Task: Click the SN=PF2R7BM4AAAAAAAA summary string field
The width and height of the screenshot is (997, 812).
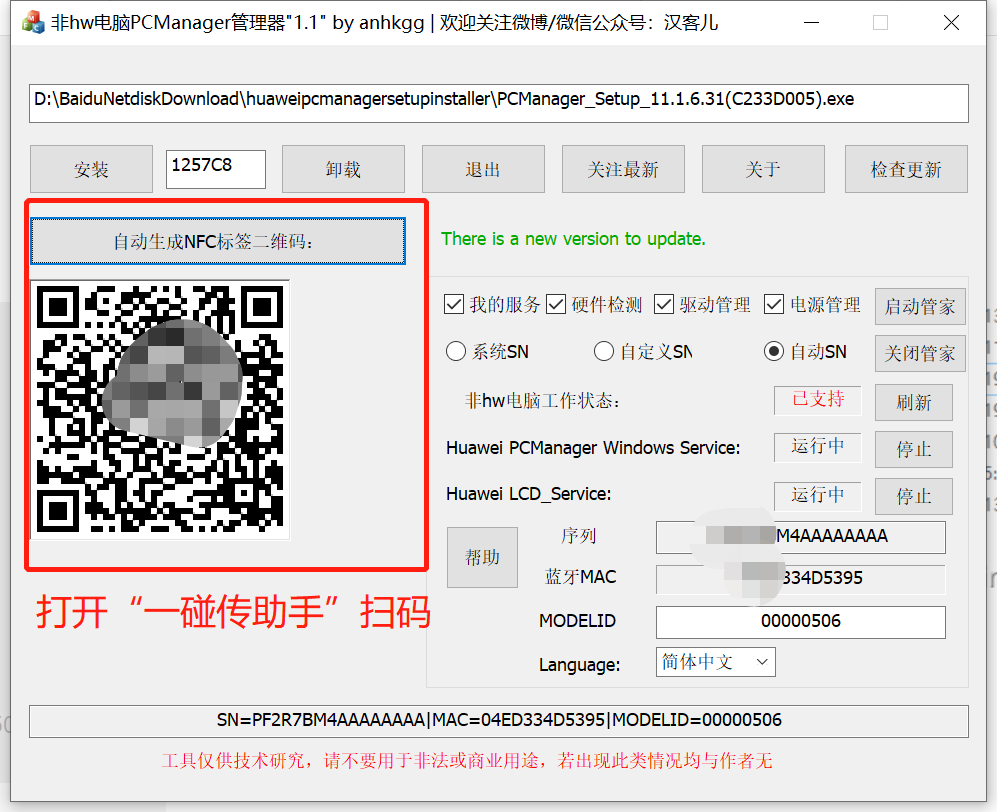Action: [x=498, y=720]
